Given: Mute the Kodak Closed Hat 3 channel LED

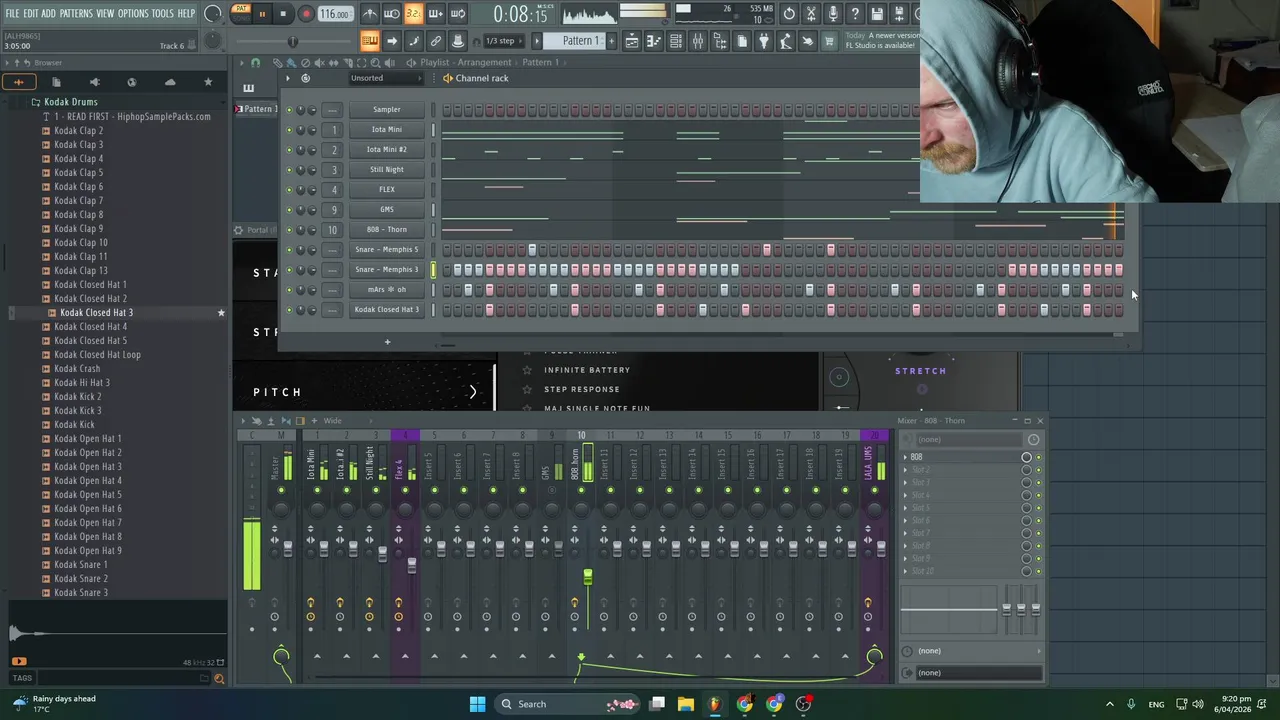Looking at the screenshot, I should coord(290,310).
